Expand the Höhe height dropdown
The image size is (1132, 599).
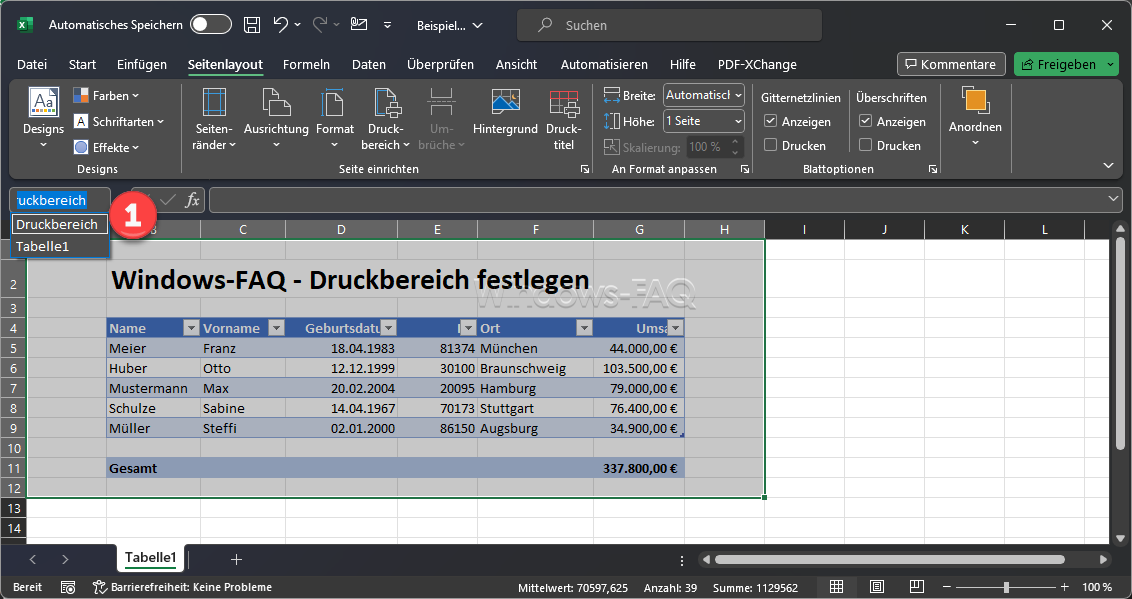[737, 121]
